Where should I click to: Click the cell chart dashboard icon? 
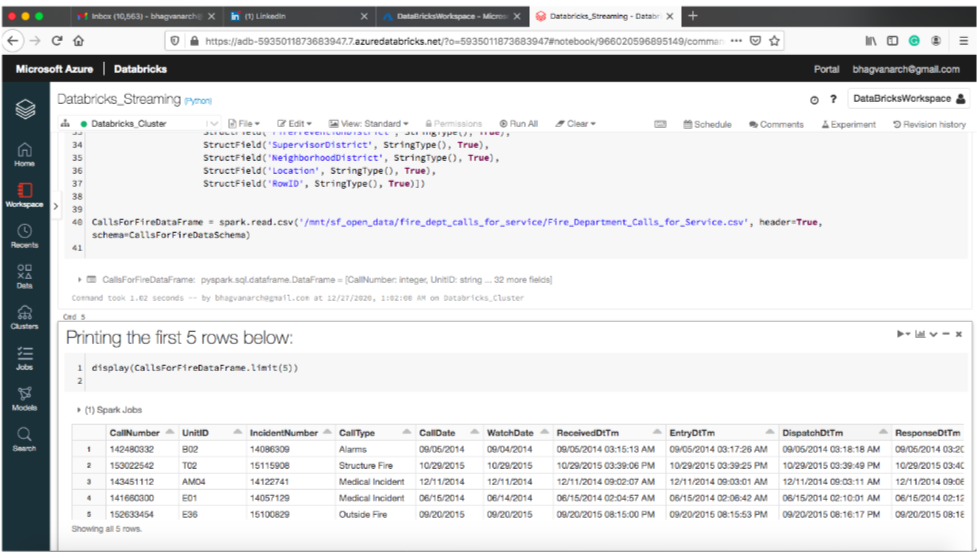click(920, 334)
